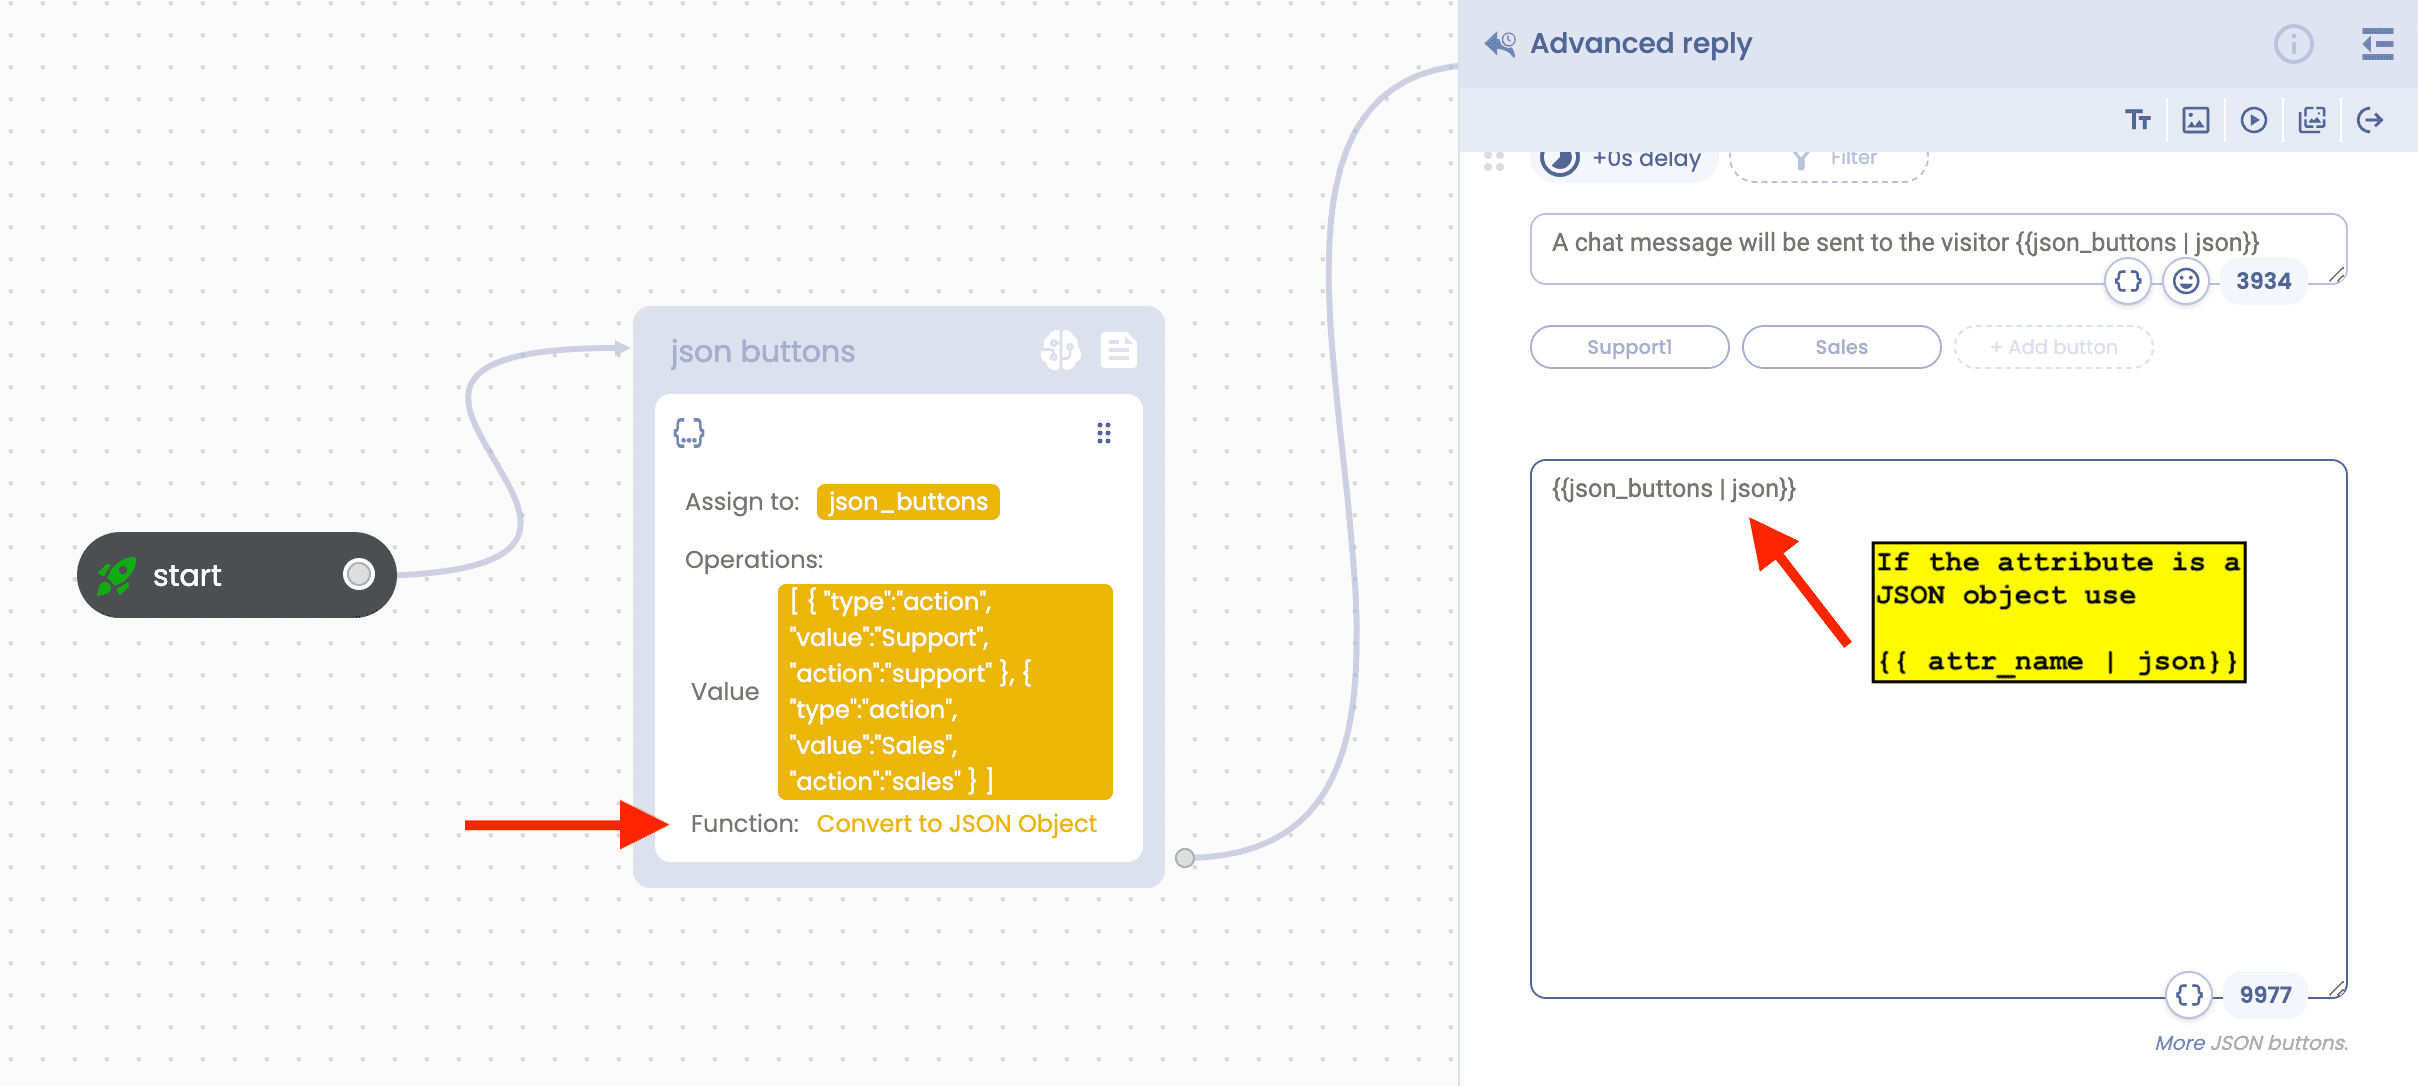
Task: Select the start node
Action: tap(236, 575)
